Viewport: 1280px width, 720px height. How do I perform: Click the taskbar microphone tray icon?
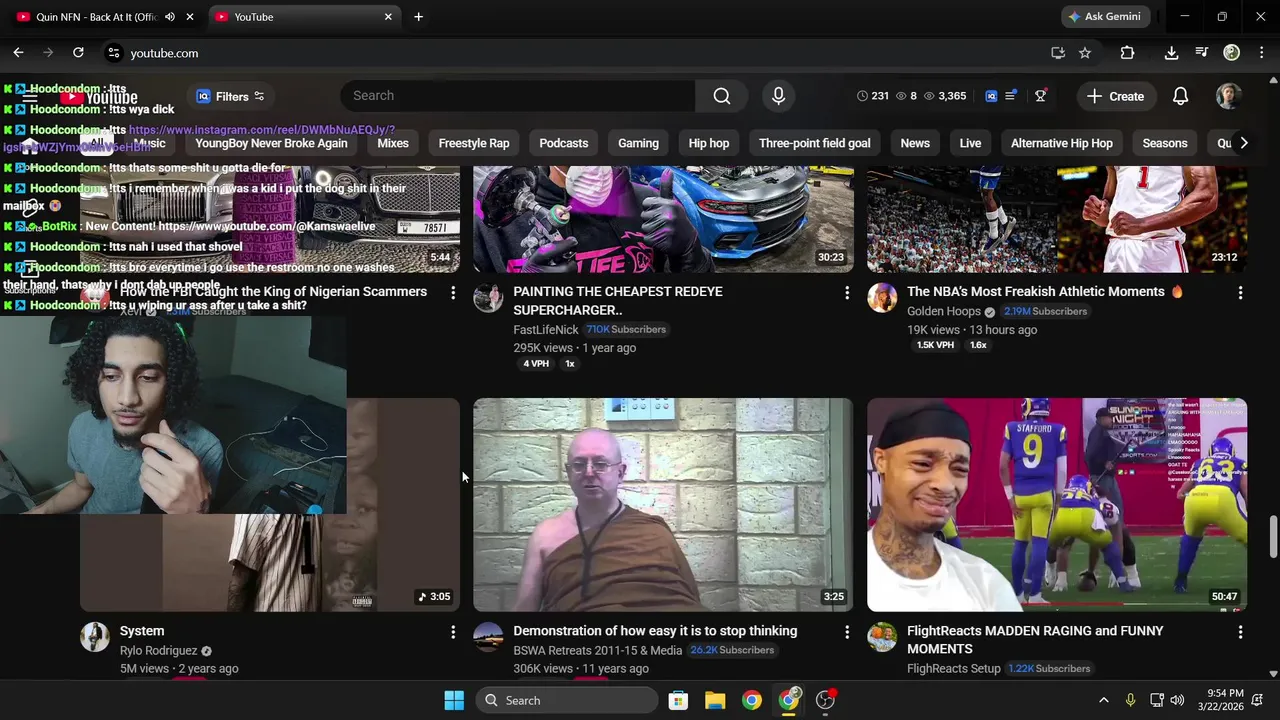(x=1130, y=700)
